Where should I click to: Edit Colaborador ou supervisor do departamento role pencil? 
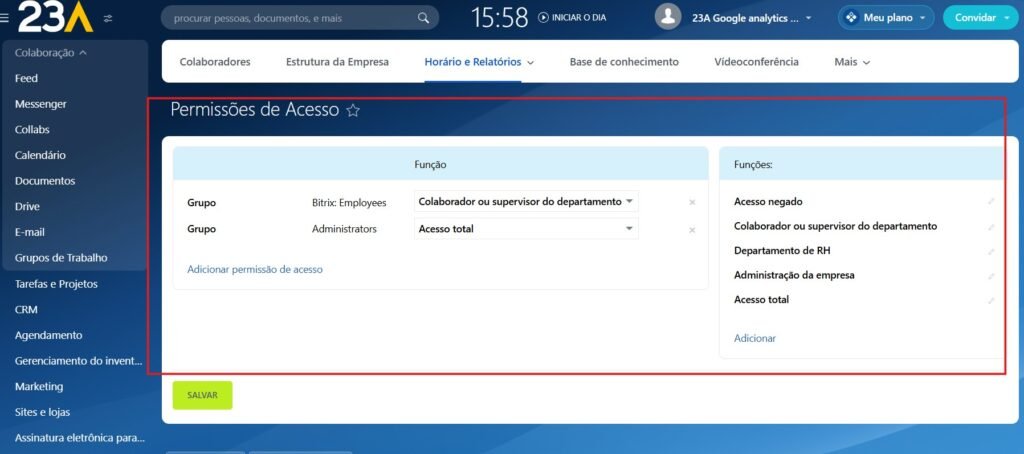click(x=991, y=227)
